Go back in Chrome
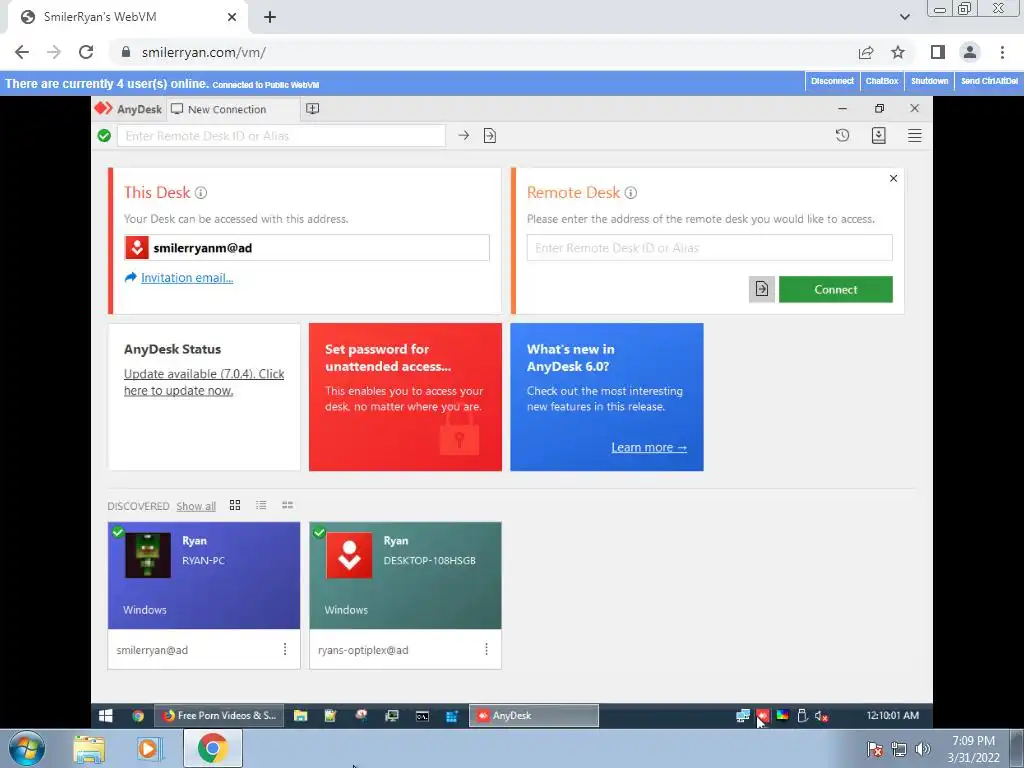The image size is (1024, 768). (x=22, y=52)
